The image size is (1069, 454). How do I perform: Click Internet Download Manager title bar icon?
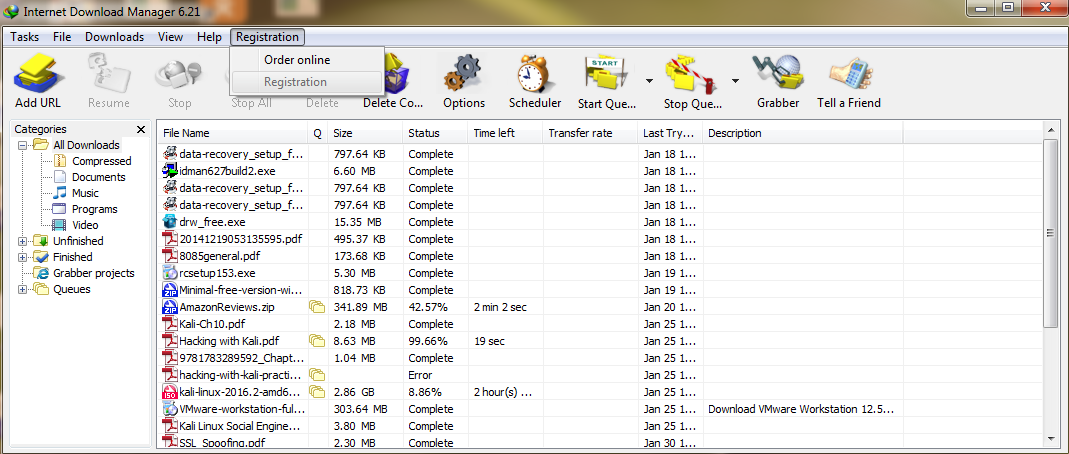click(12, 12)
